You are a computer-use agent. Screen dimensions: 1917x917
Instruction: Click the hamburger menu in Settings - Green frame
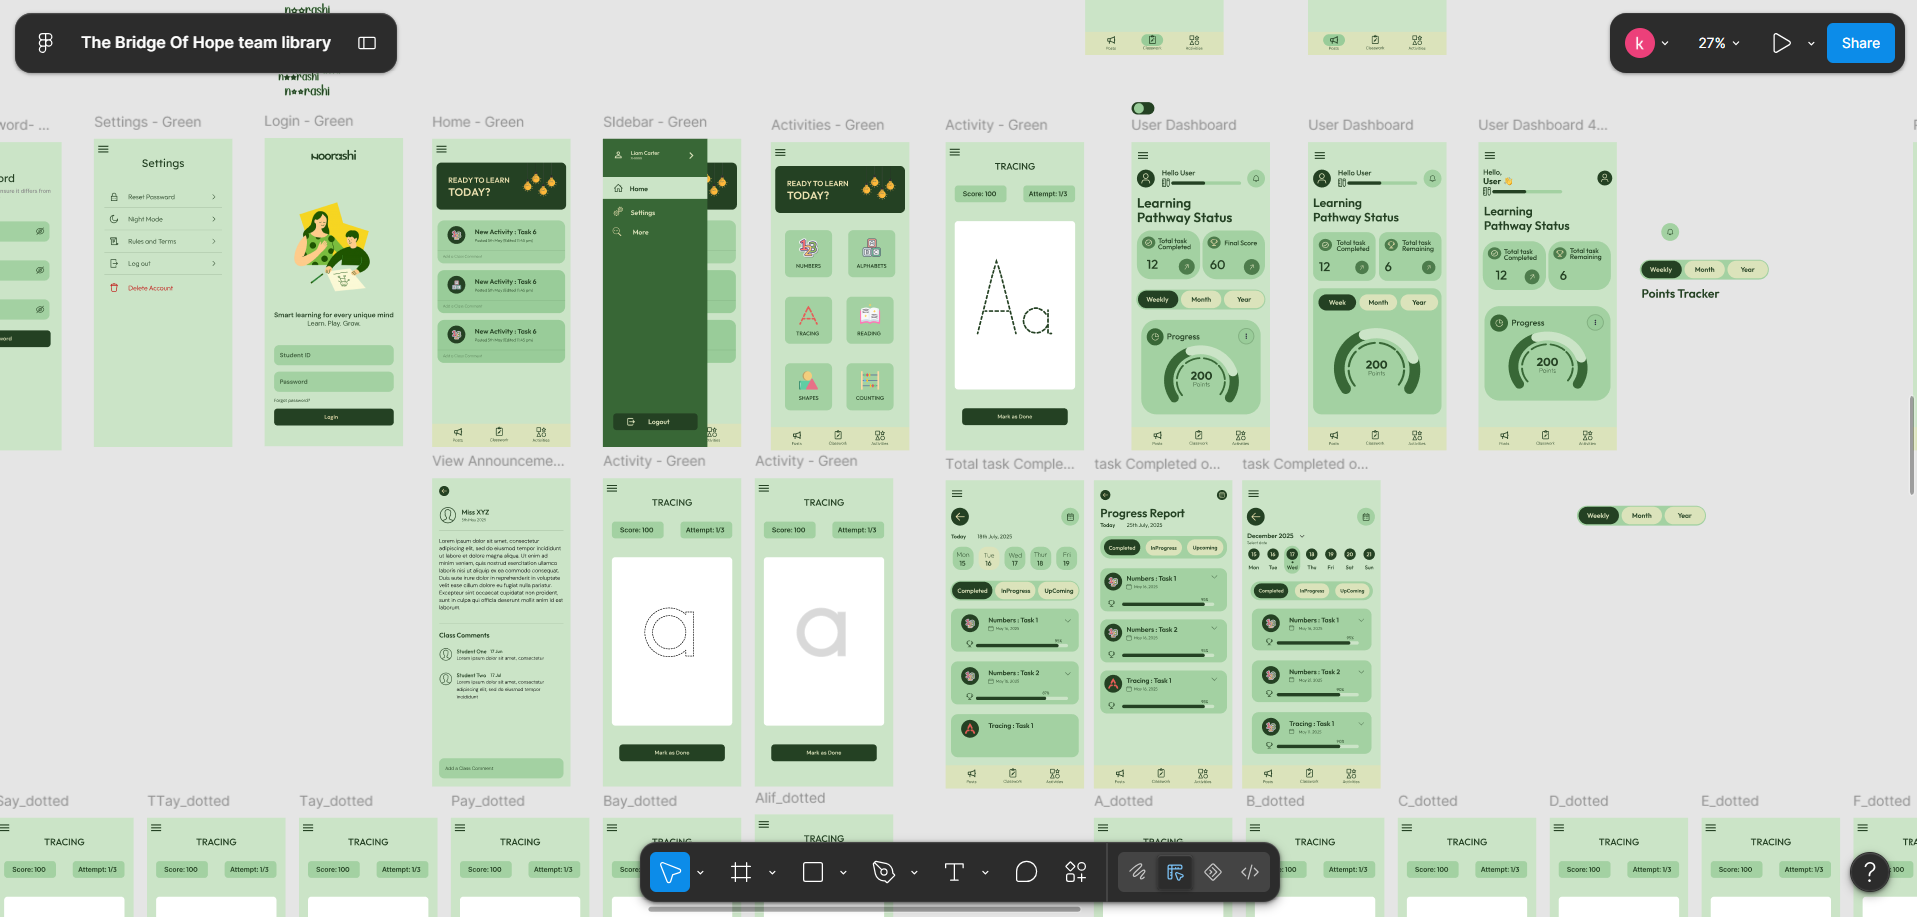[103, 149]
